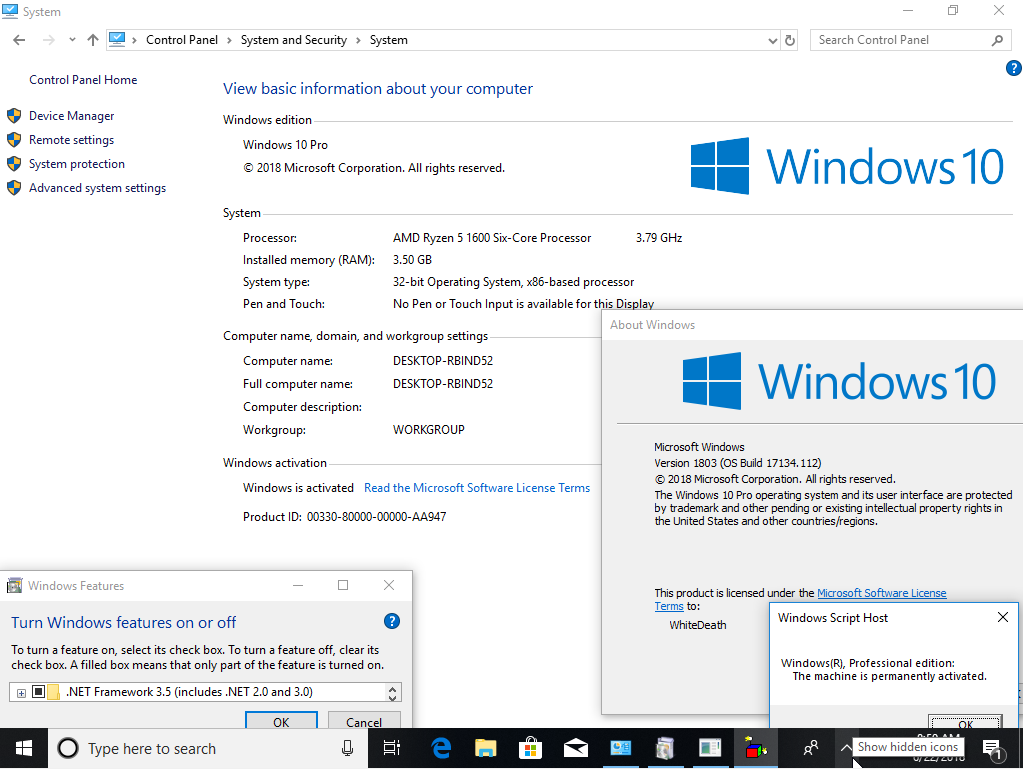Click Cancel in the Windows Features dialog
This screenshot has height=769, width=1023.
(364, 721)
